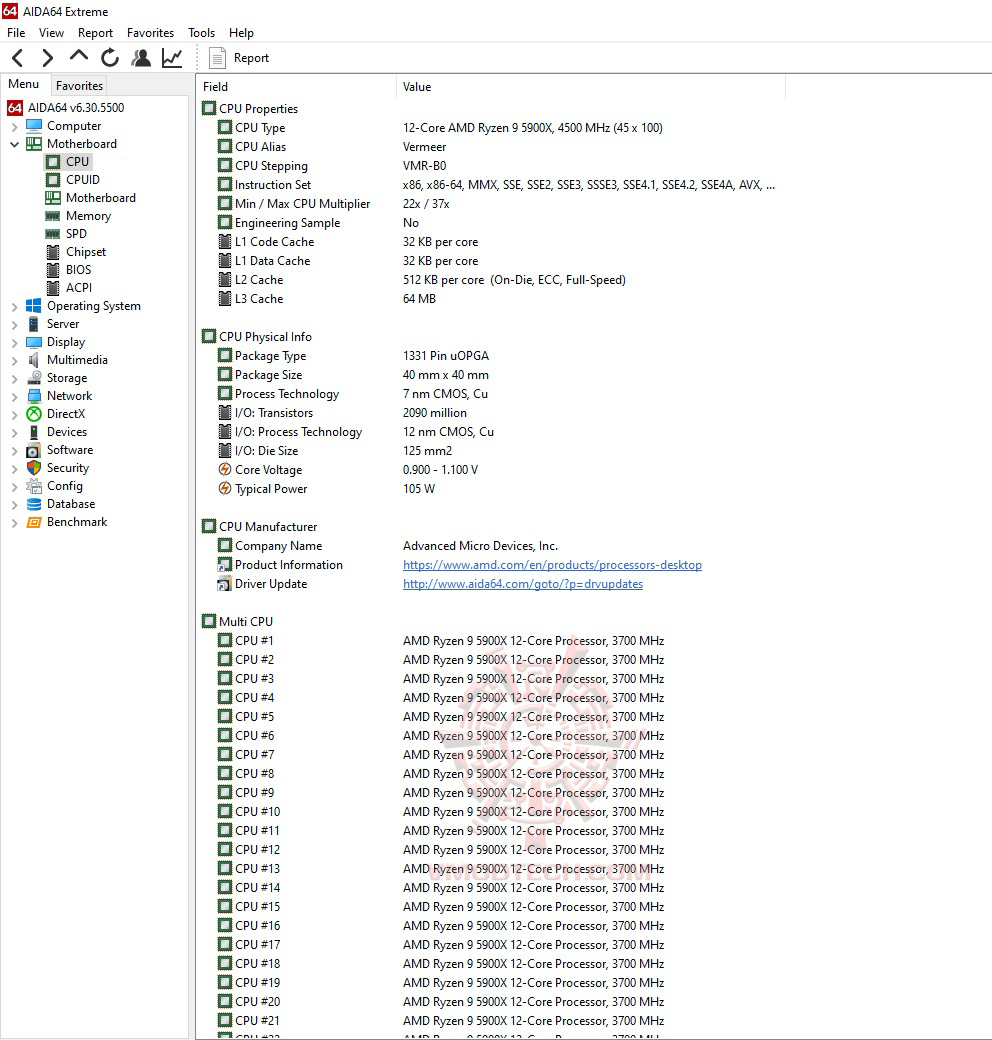The height and width of the screenshot is (1040, 992).
Task: Select the Software icon in tree
Action: click(x=34, y=450)
